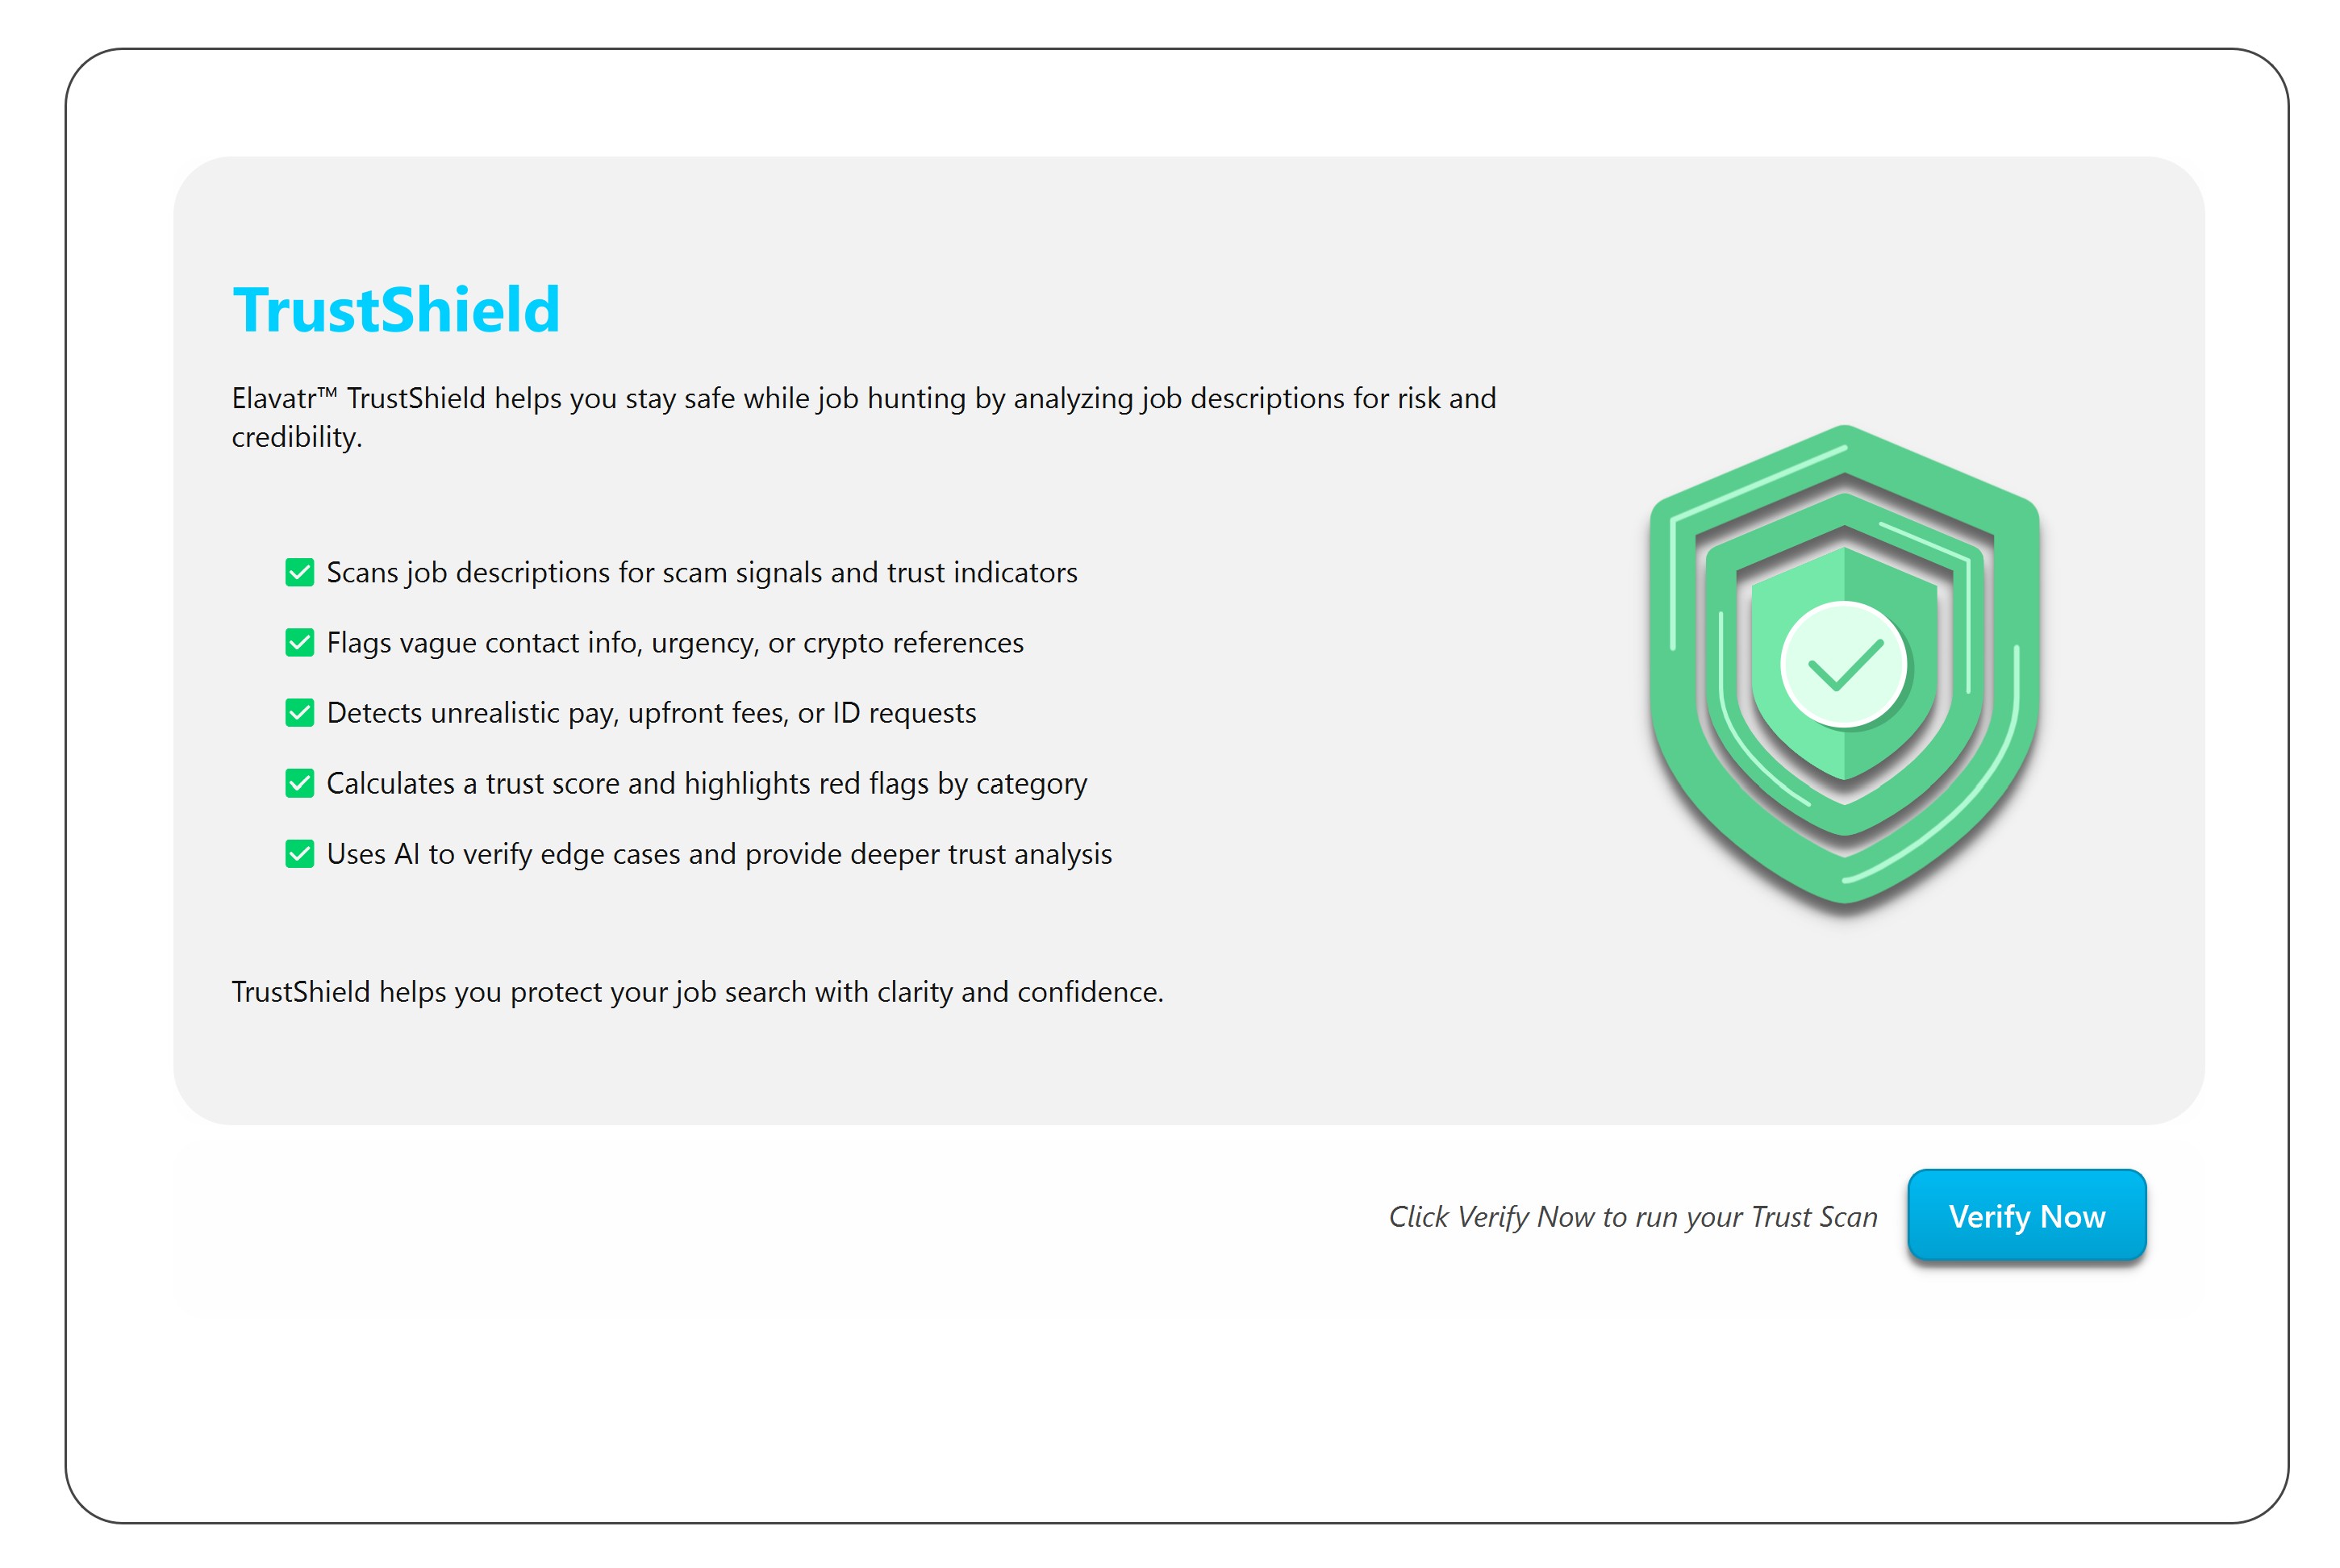Screen dimensions: 2340x1568
Task: Click the checkmark circle inside the shield
Action: point(1846,665)
